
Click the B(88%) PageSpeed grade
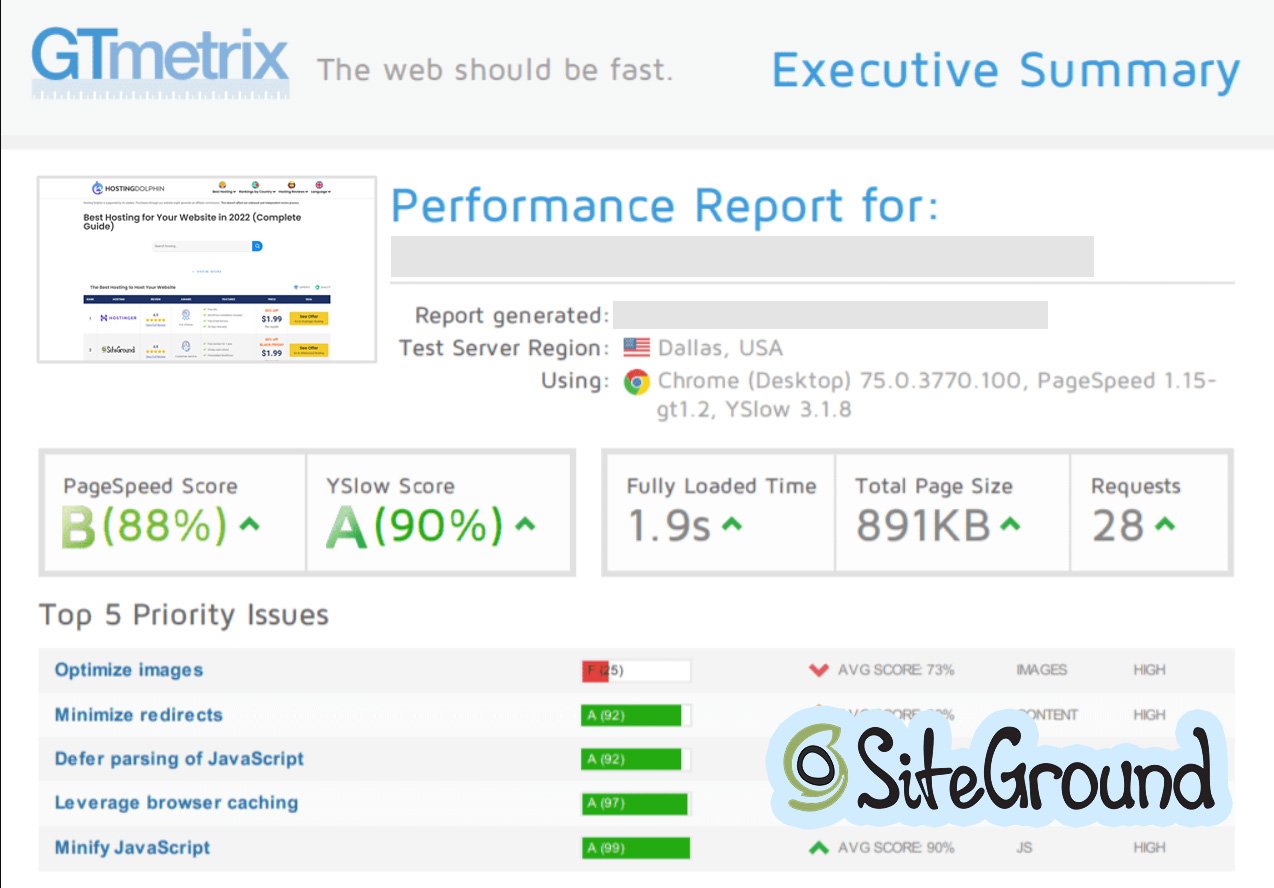pyautogui.click(x=145, y=527)
